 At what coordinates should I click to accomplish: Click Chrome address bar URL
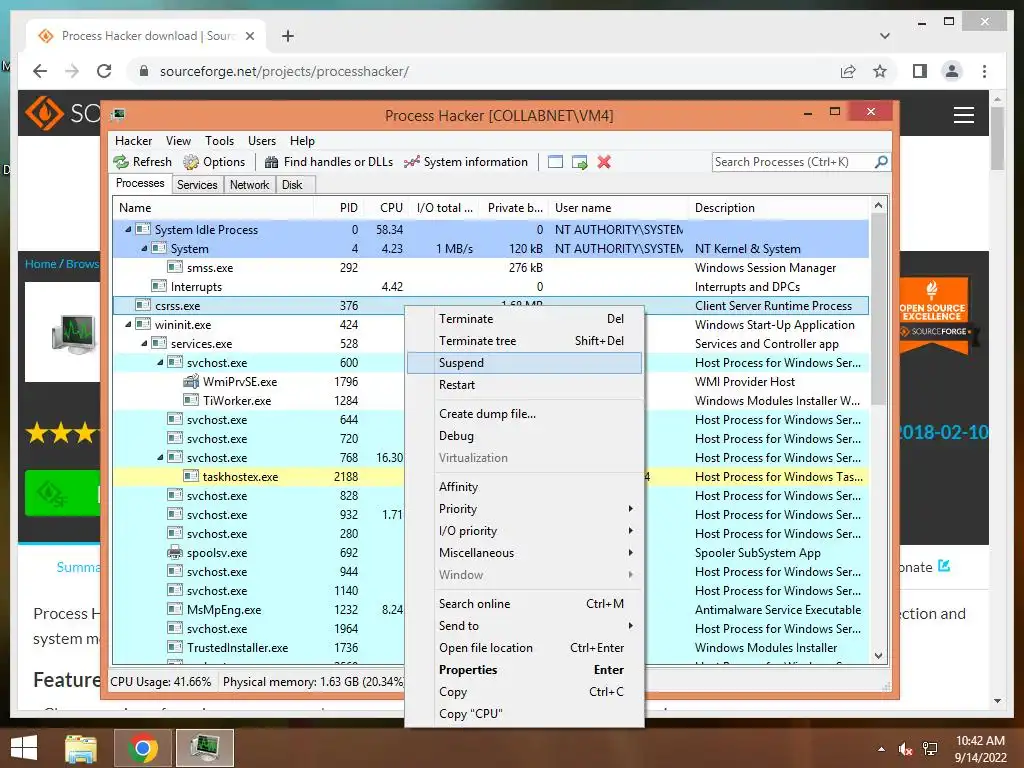pos(284,71)
